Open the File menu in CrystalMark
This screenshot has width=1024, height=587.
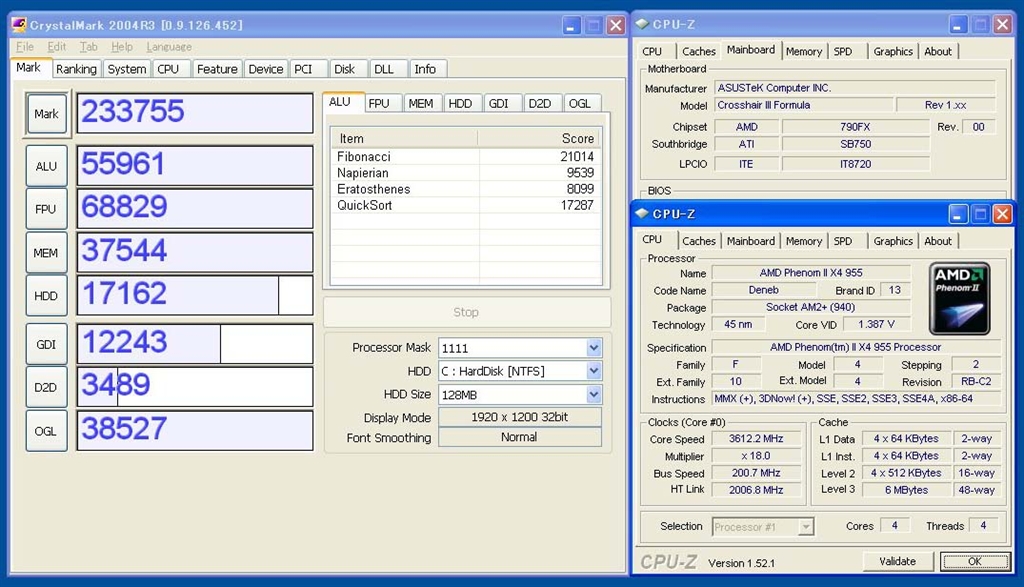pyautogui.click(x=25, y=47)
